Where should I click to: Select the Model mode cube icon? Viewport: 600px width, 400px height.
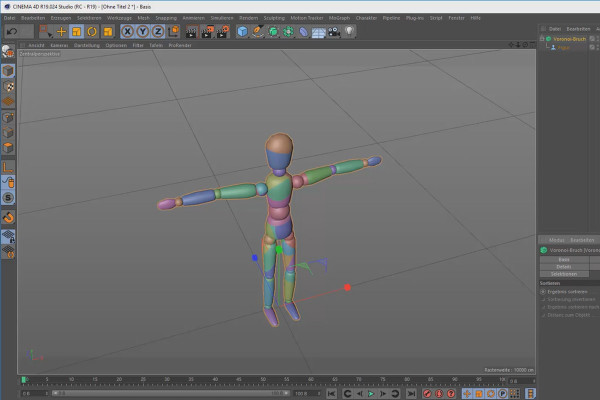pyautogui.click(x=8, y=71)
